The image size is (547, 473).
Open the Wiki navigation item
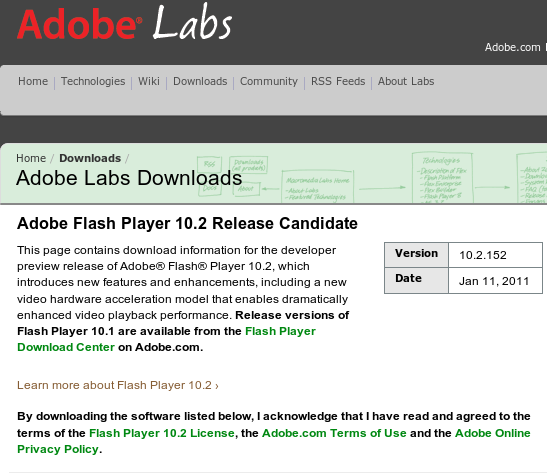pos(149,81)
